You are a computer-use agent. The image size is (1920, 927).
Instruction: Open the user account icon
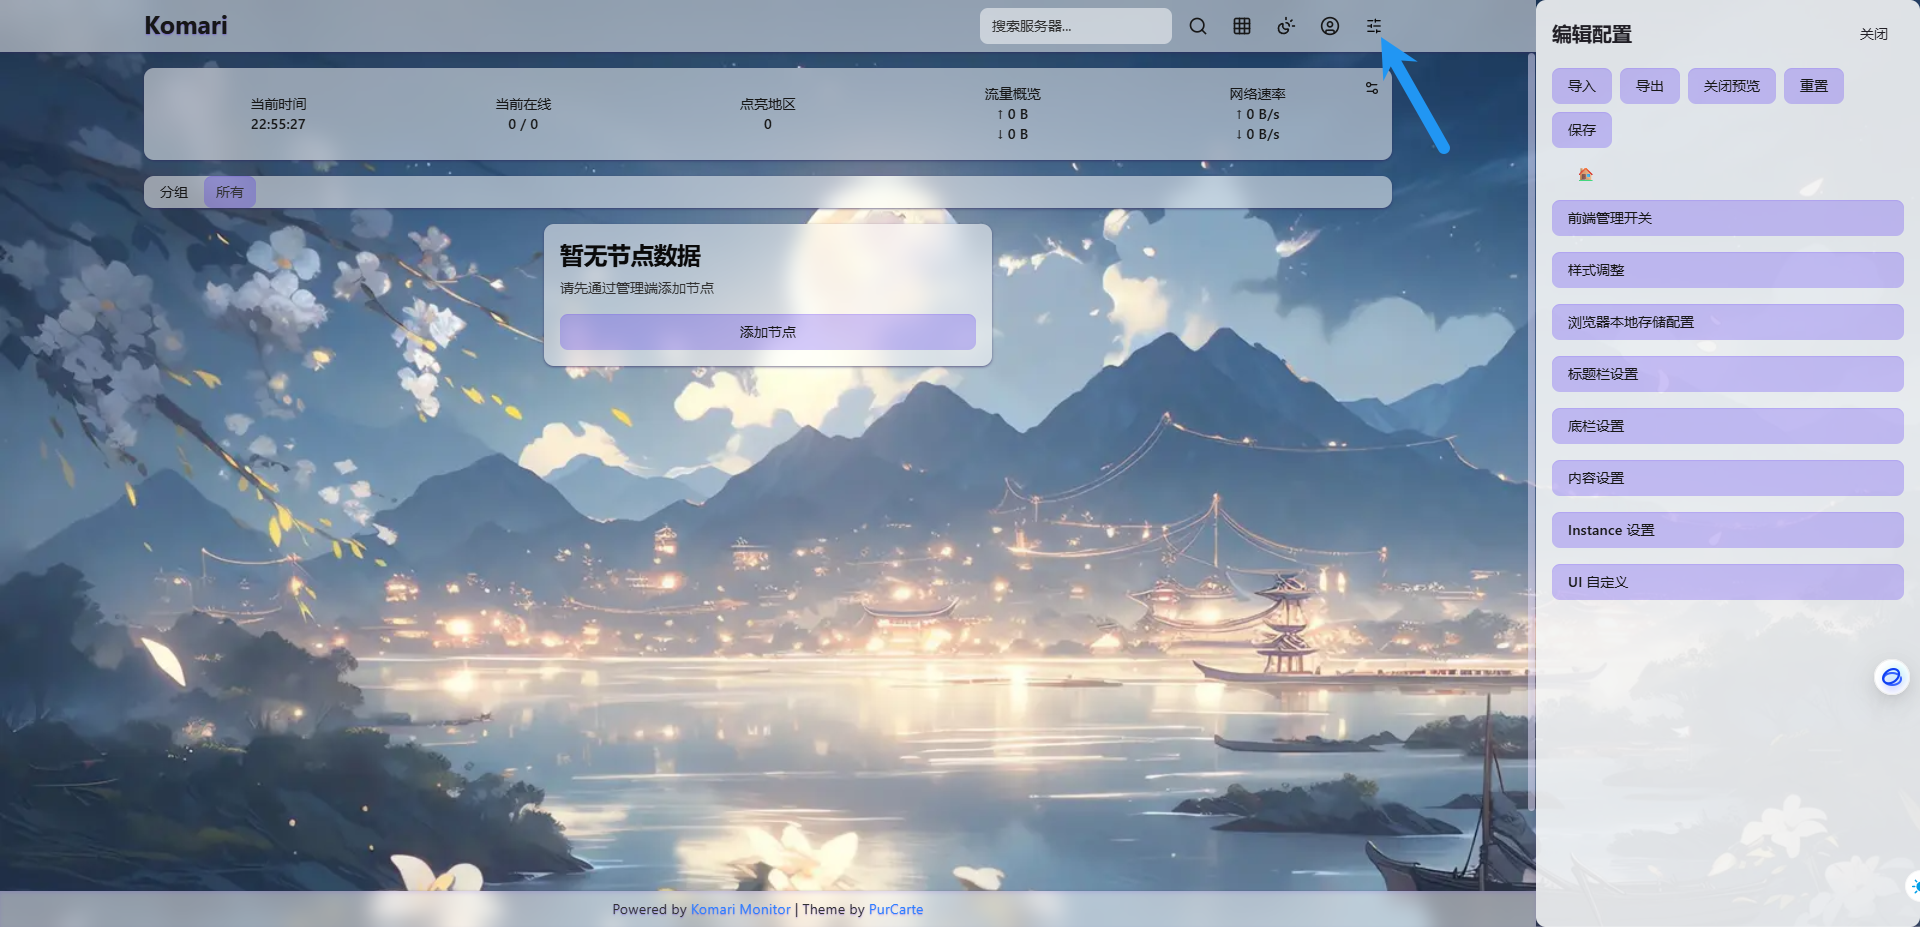[1329, 26]
